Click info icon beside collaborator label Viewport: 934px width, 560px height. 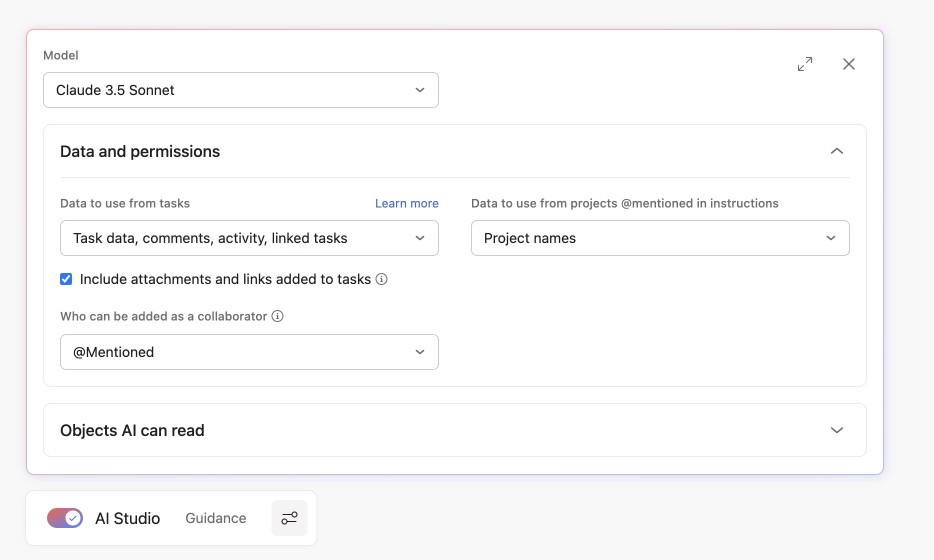click(278, 317)
